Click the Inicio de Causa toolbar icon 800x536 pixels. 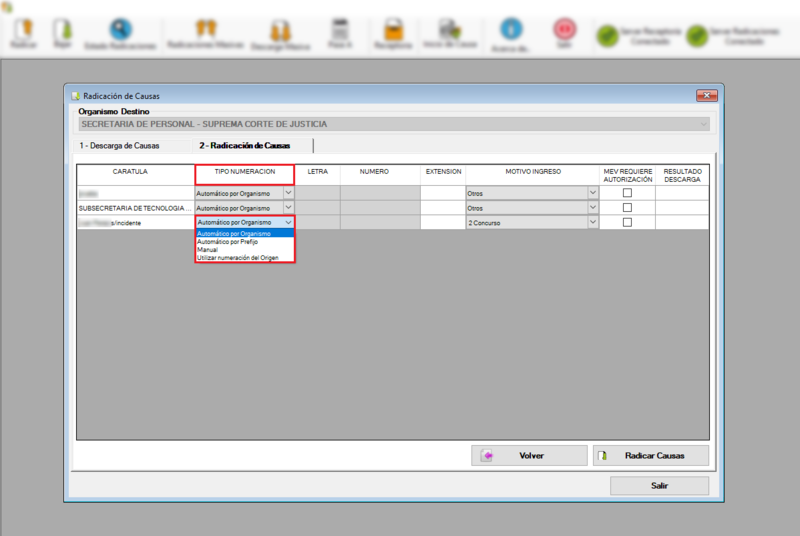point(449,30)
